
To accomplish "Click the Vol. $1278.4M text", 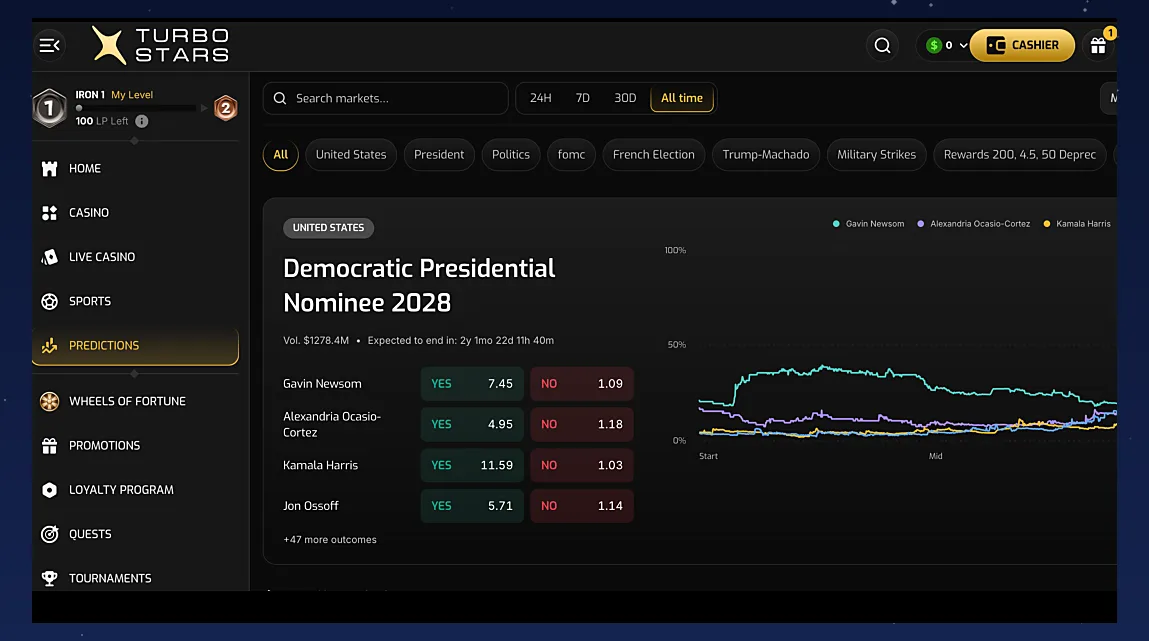I will point(316,341).
